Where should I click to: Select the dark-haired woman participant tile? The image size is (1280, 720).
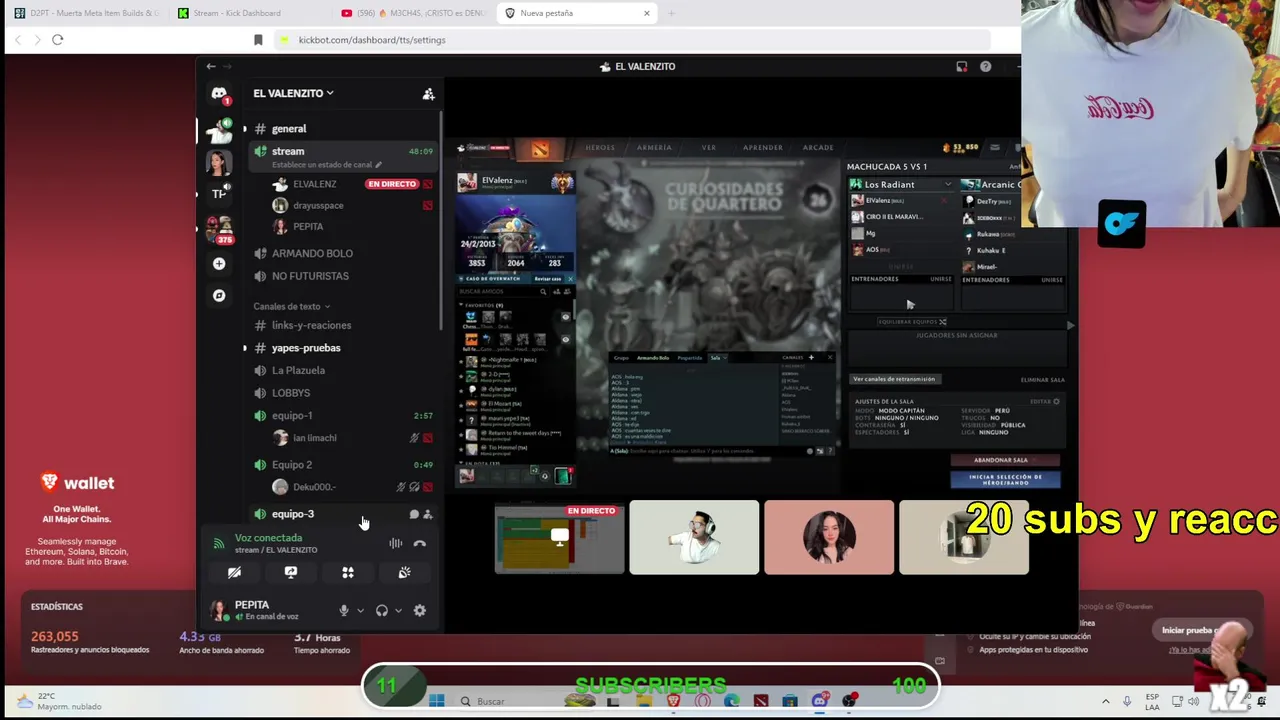point(829,538)
